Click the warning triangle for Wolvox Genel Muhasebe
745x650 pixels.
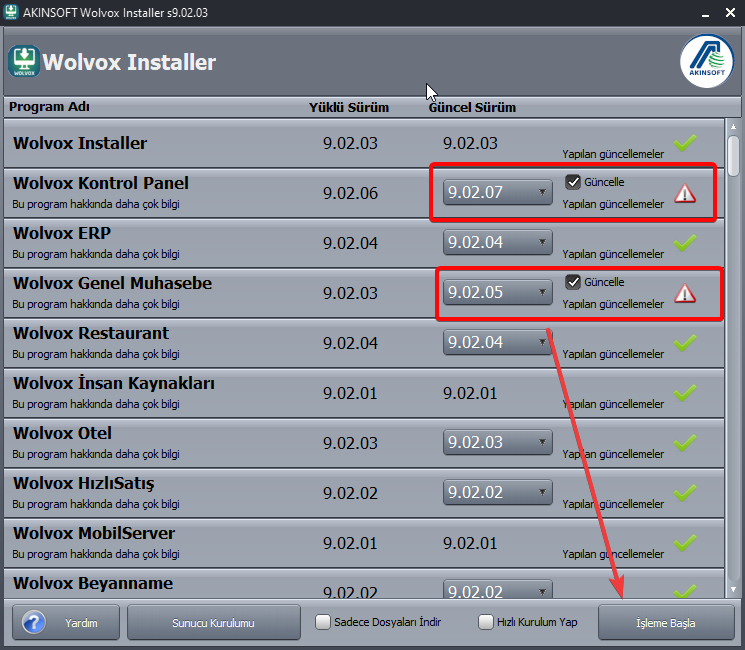685,293
